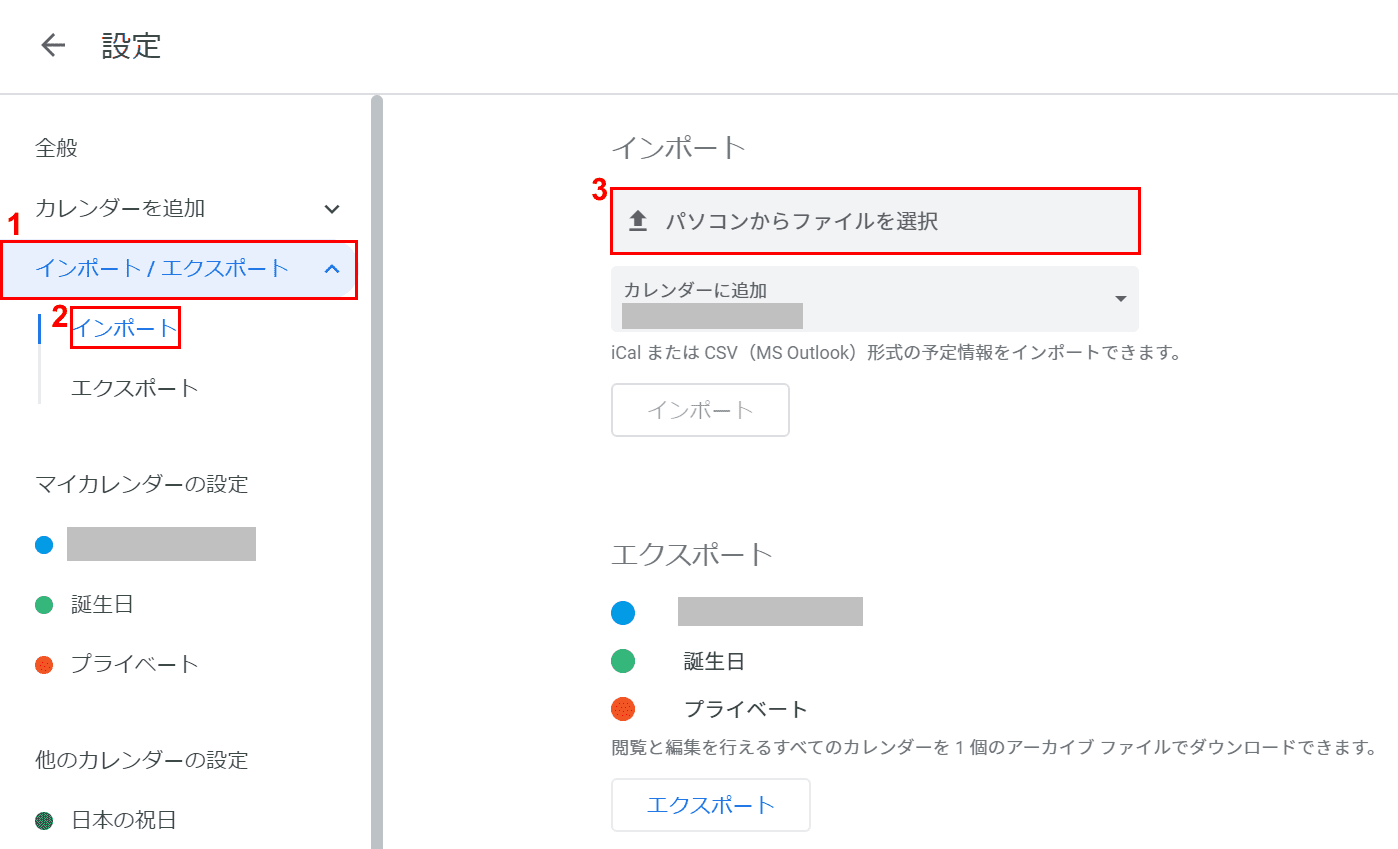Open 全般 settings section
1398x849 pixels.
point(56,149)
